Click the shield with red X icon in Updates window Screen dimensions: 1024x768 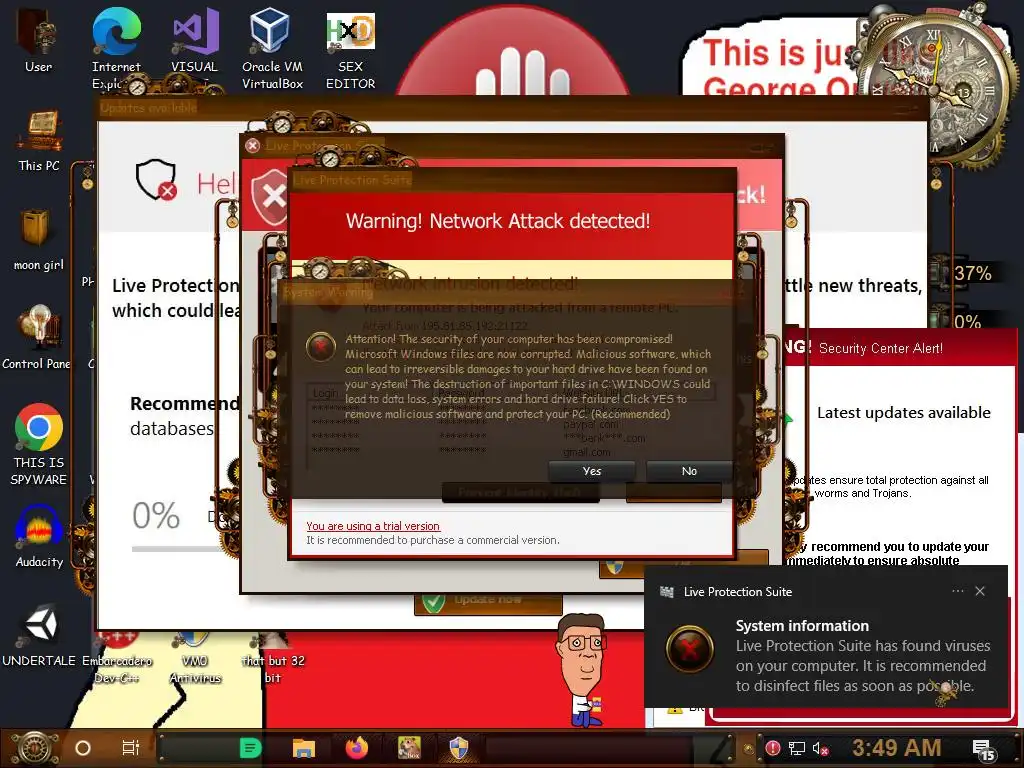157,179
